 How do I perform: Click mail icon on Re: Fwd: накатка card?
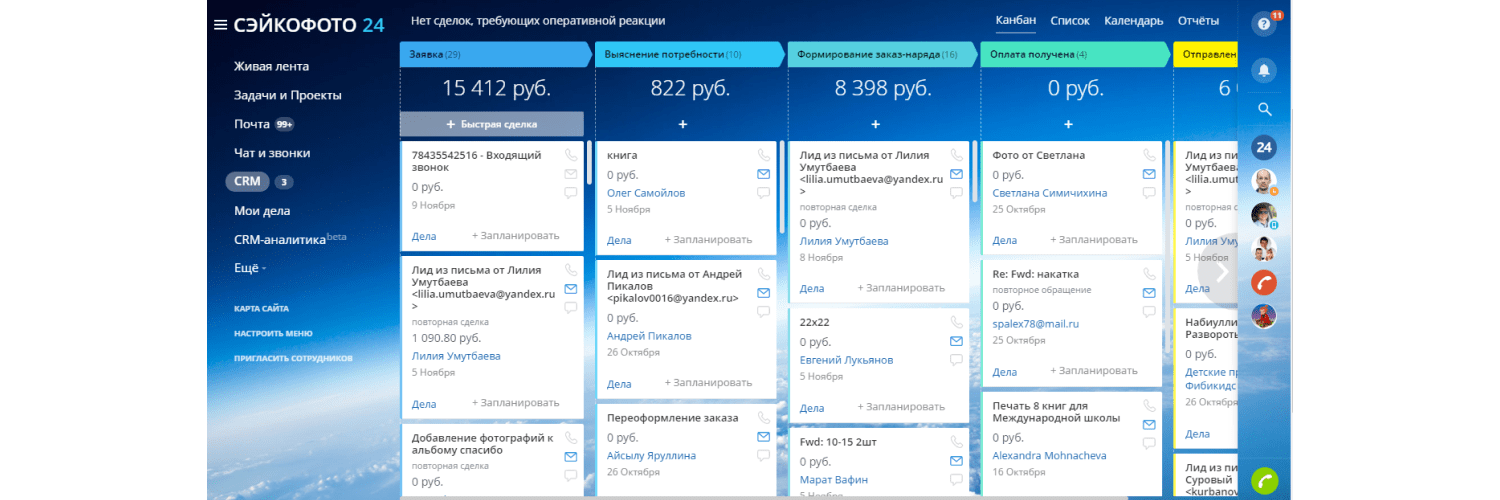coord(1149,293)
